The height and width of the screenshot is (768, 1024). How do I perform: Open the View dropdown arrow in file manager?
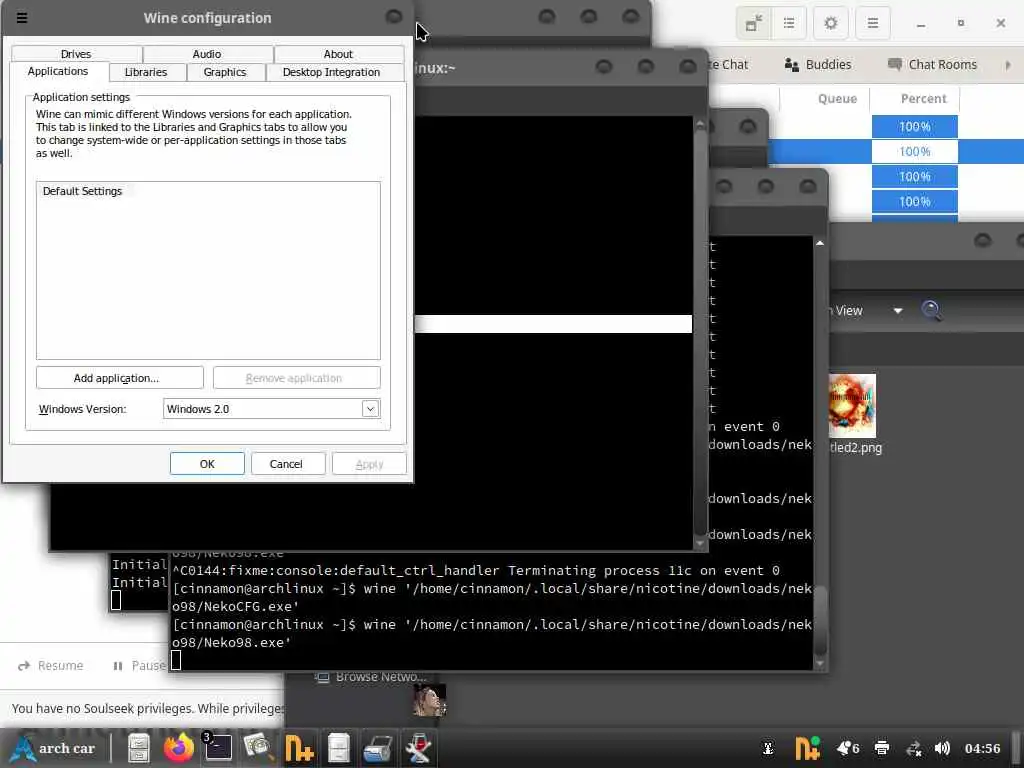pyautogui.click(x=898, y=311)
